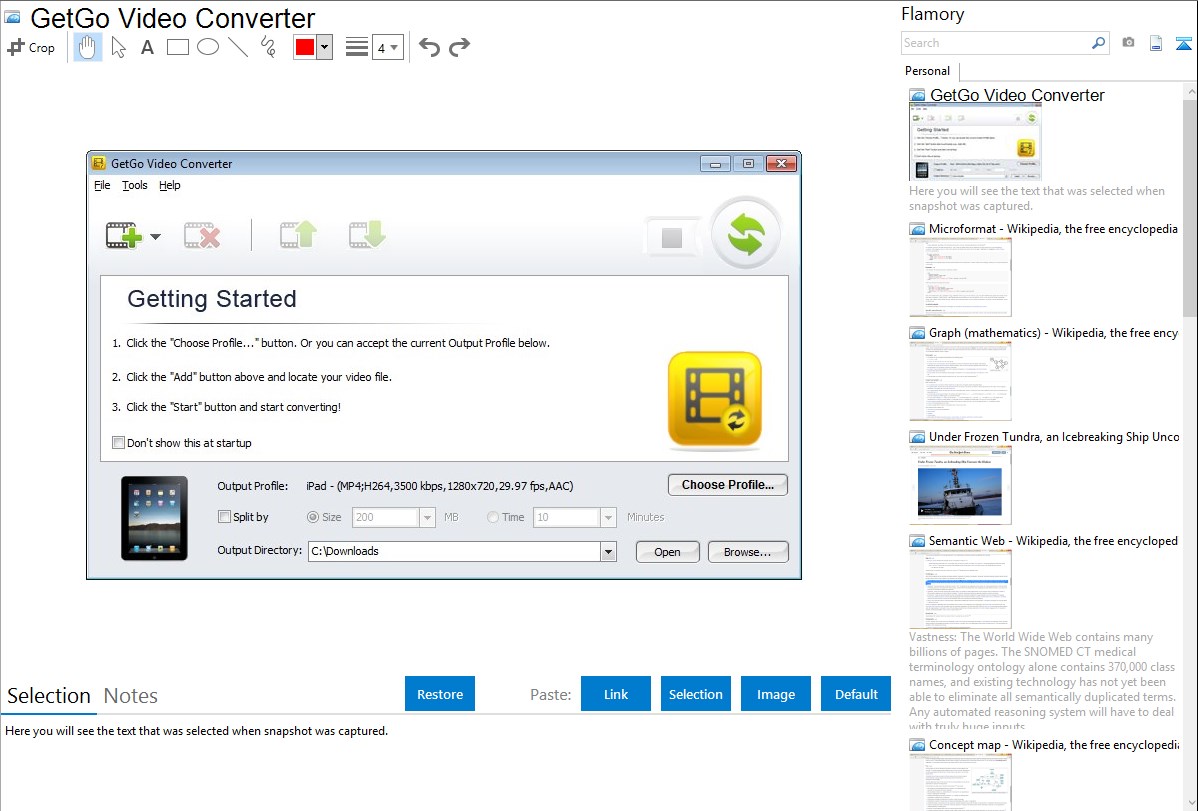This screenshot has width=1198, height=811.
Task: Undo the last annotation
Action: (429, 47)
